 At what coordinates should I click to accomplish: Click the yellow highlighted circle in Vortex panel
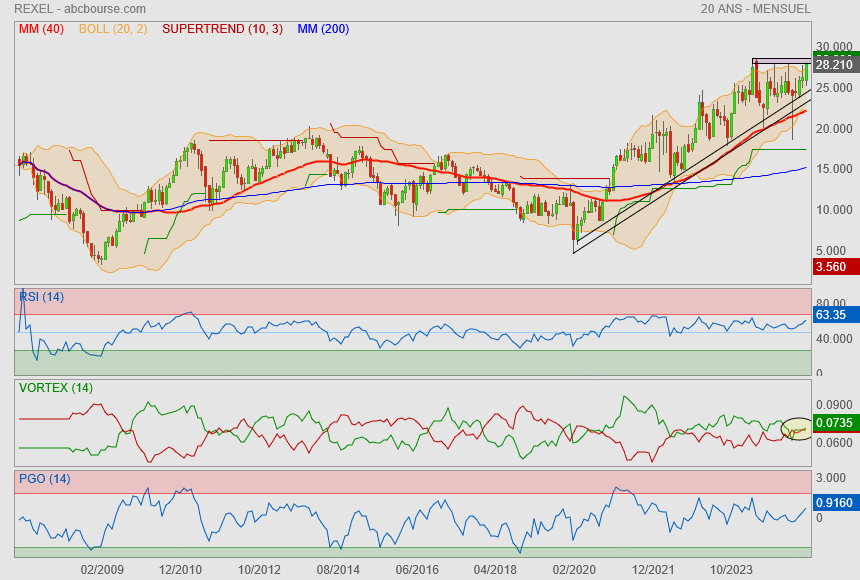tap(797, 429)
